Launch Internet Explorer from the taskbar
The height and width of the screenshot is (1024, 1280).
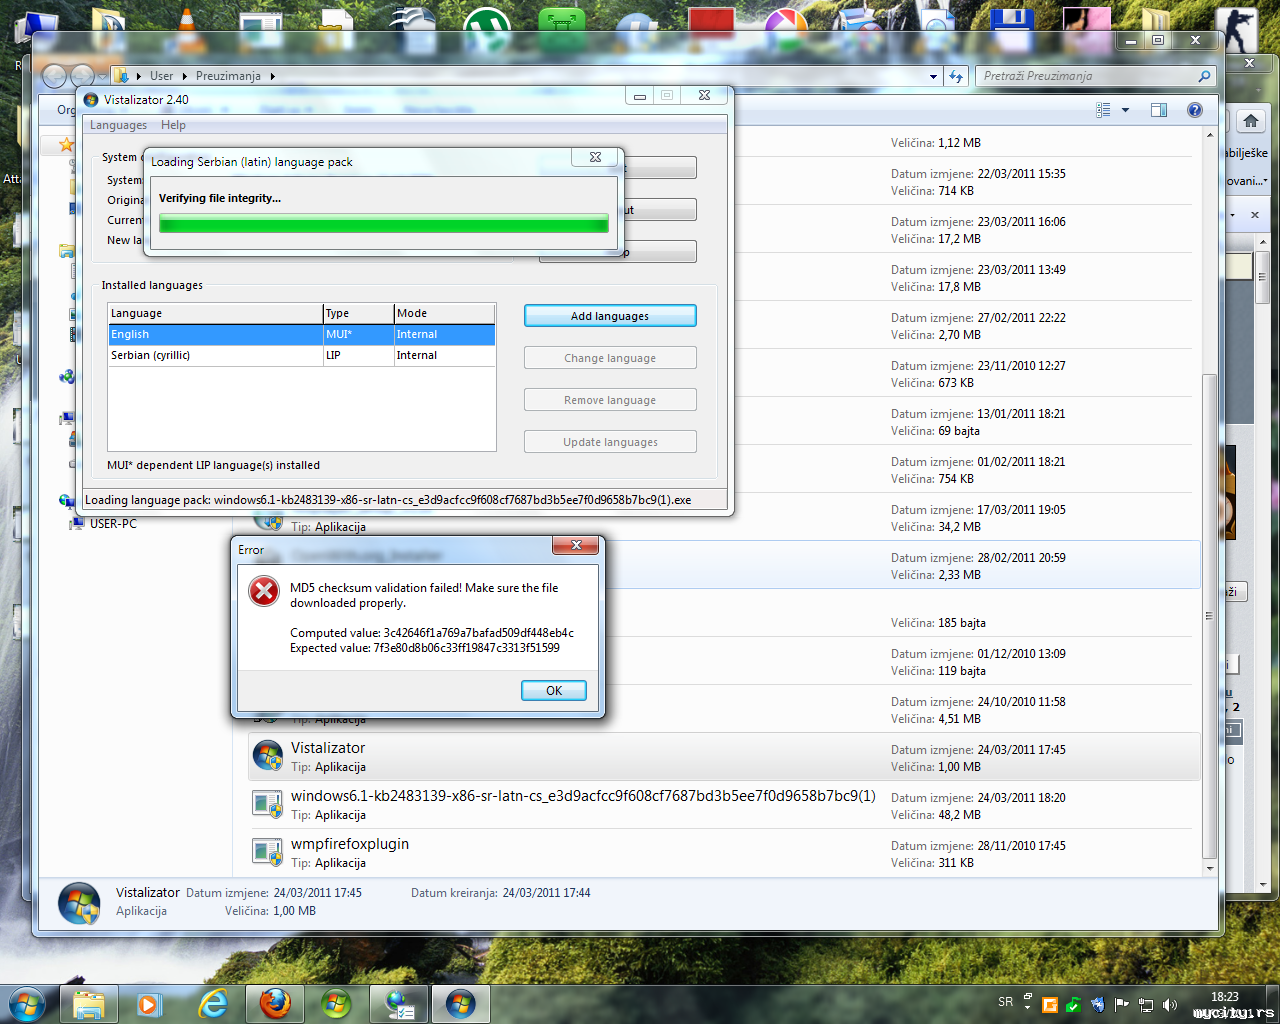point(213,1003)
